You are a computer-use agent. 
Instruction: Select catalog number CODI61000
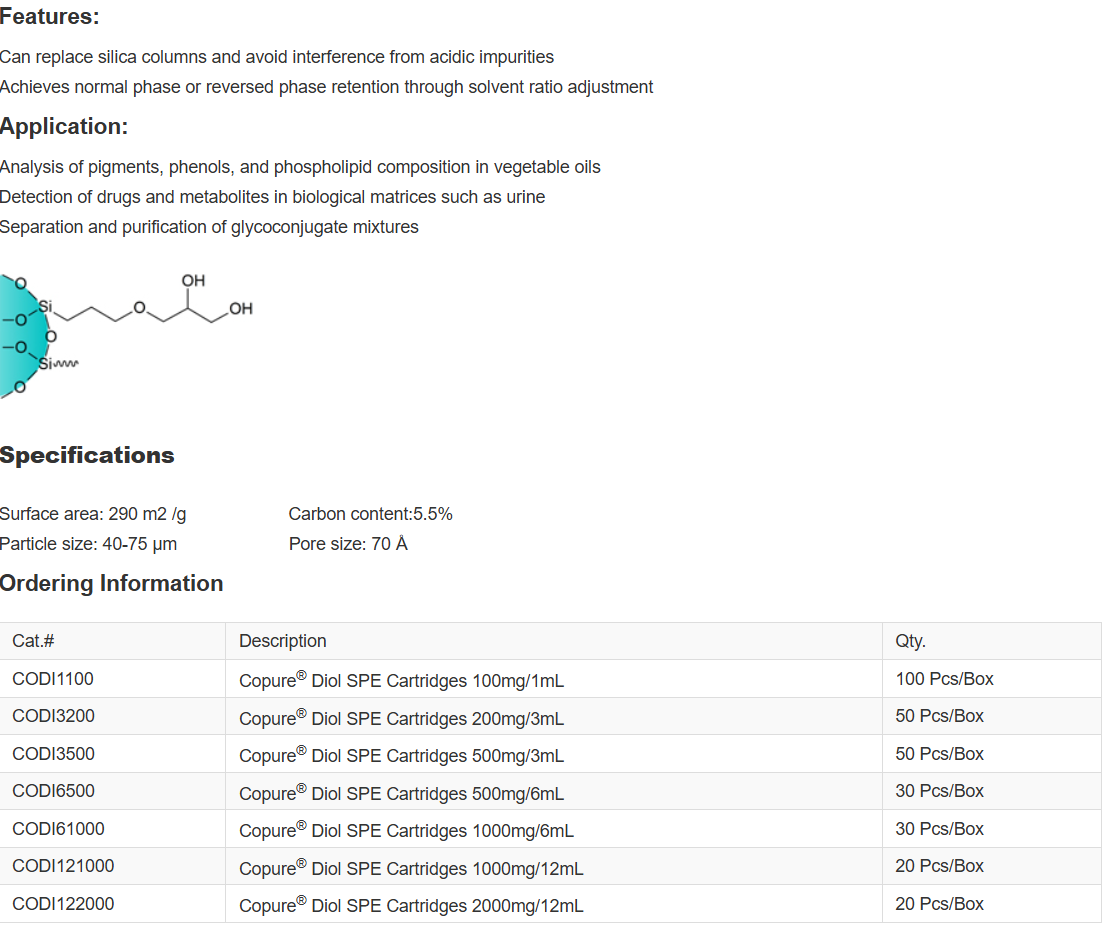coord(58,829)
